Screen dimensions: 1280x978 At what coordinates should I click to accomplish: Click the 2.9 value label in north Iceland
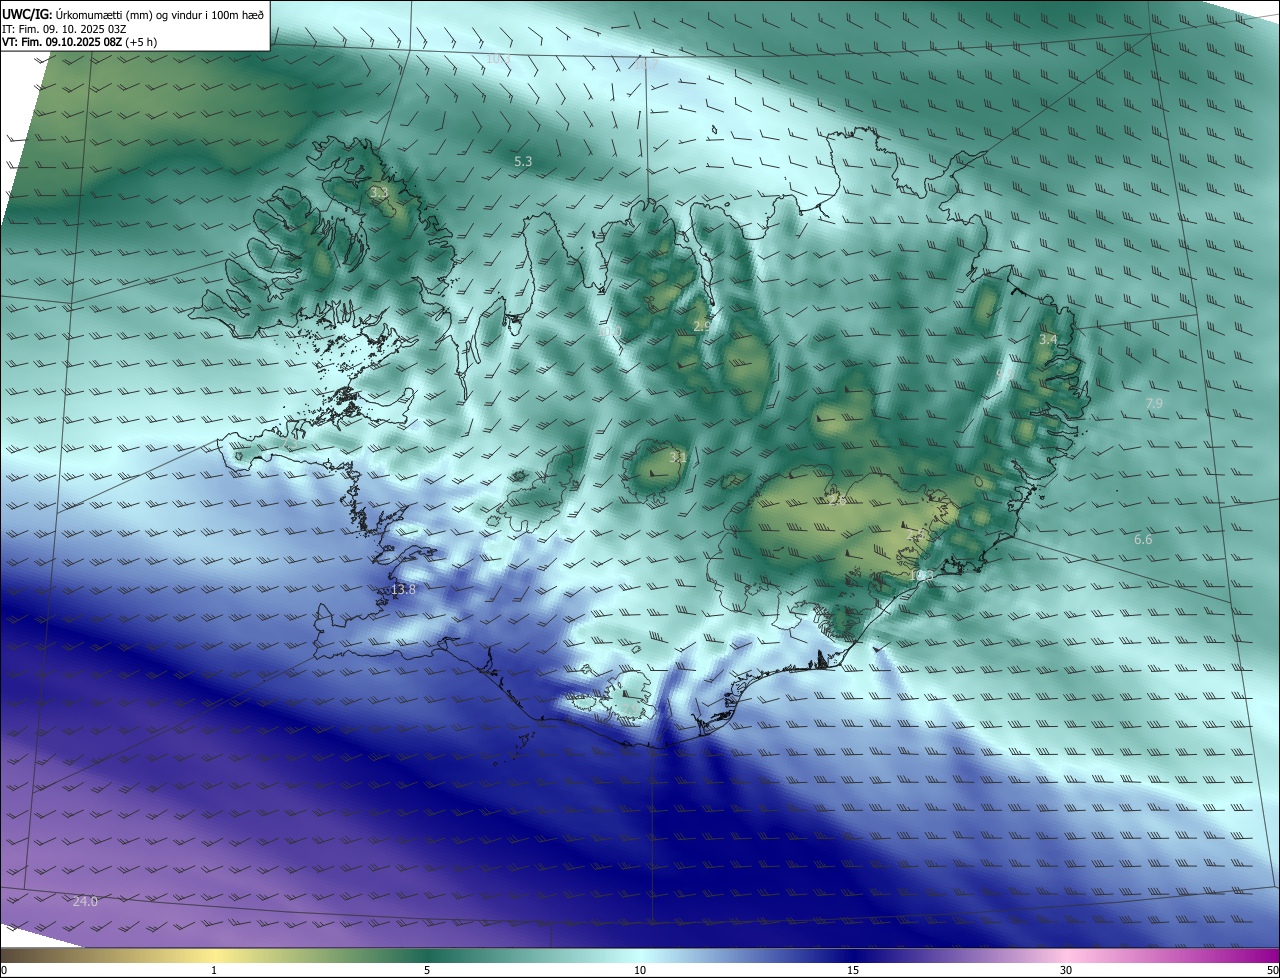[702, 326]
